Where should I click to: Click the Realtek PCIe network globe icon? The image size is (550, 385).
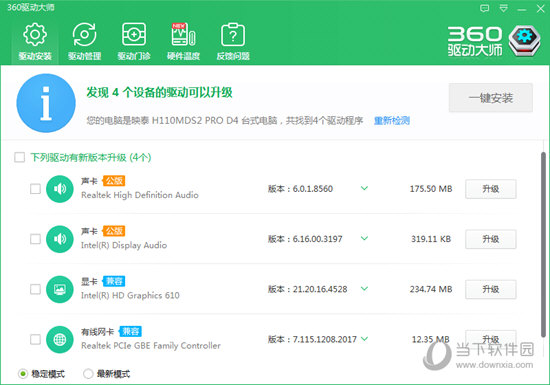tap(60, 339)
